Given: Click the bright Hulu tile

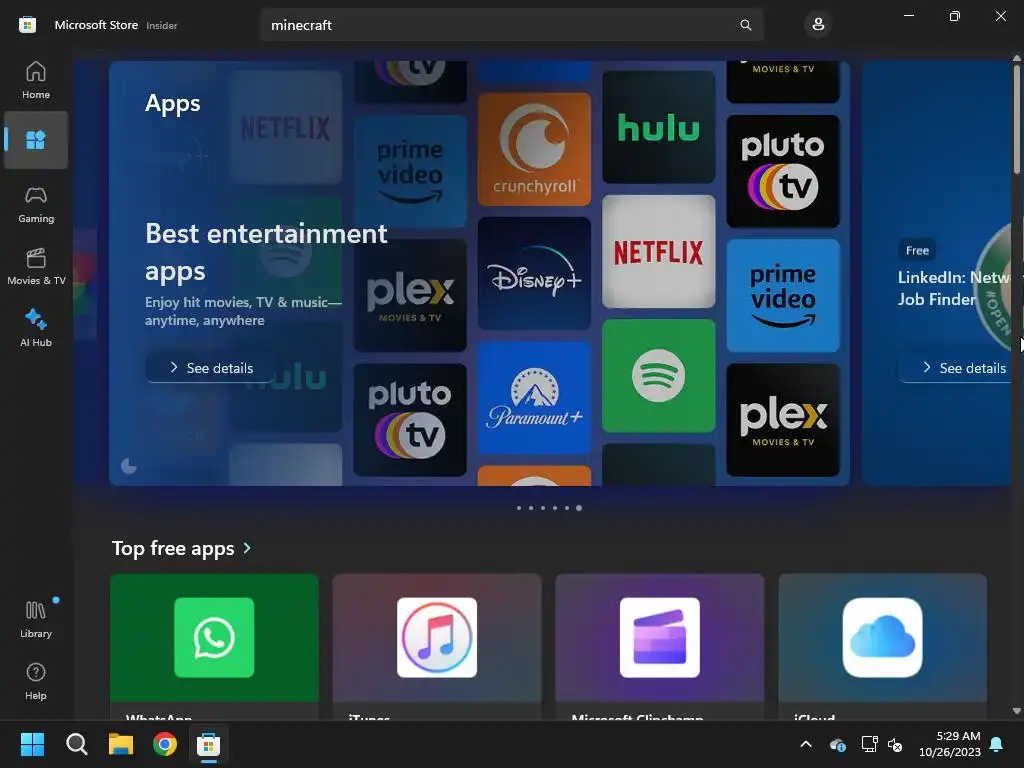Looking at the screenshot, I should click(658, 127).
